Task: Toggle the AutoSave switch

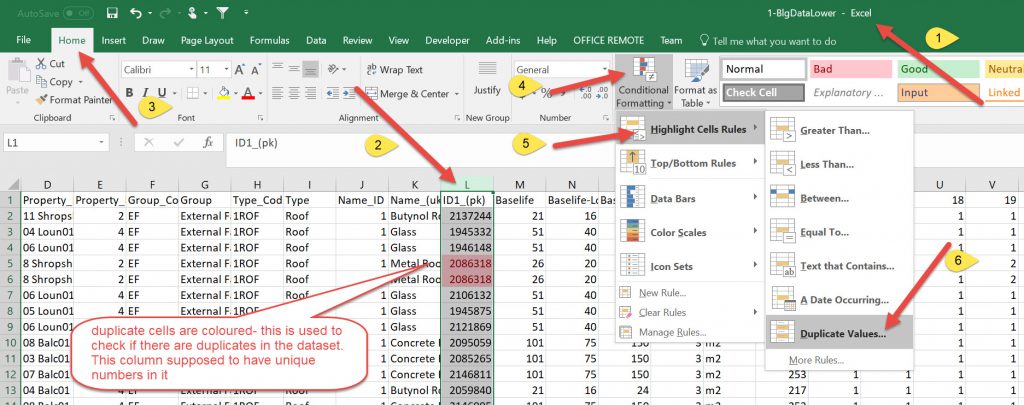Action: (78, 13)
